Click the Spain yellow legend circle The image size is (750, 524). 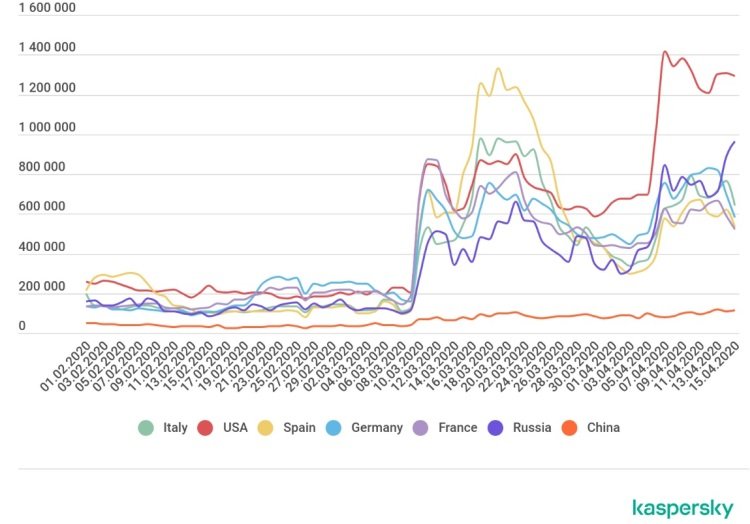click(265, 427)
